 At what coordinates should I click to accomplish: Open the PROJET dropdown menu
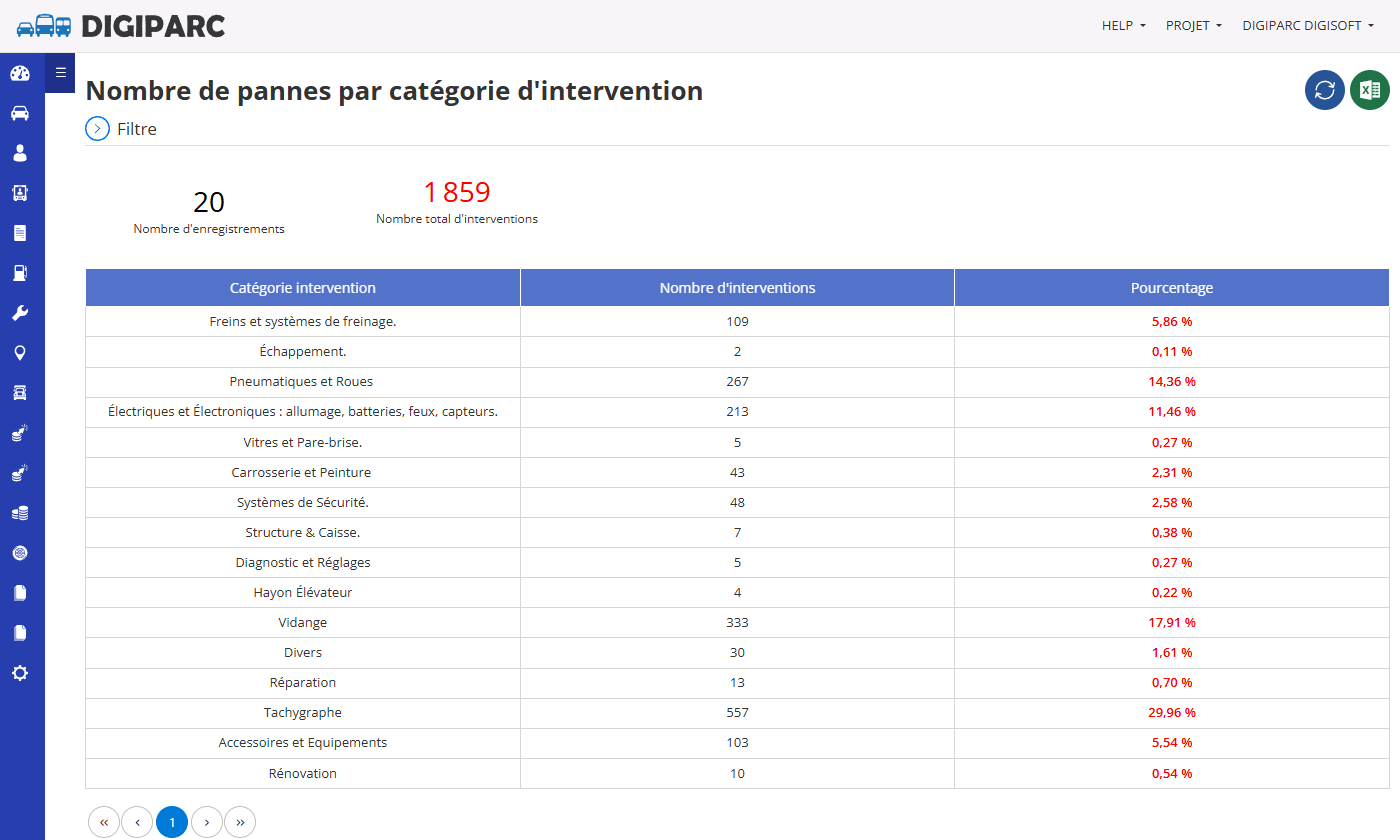[x=1194, y=26]
